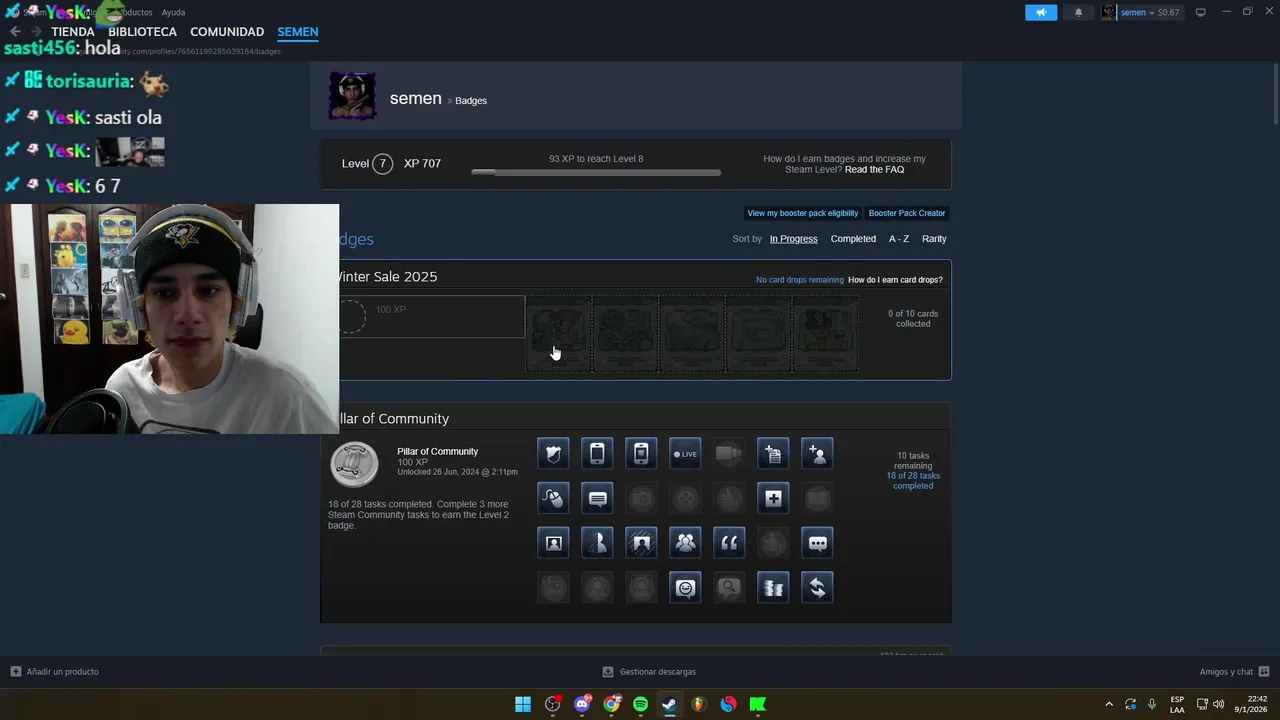This screenshot has width=1280, height=720.
Task: Click the LIVE broadcast task icon
Action: [685, 454]
